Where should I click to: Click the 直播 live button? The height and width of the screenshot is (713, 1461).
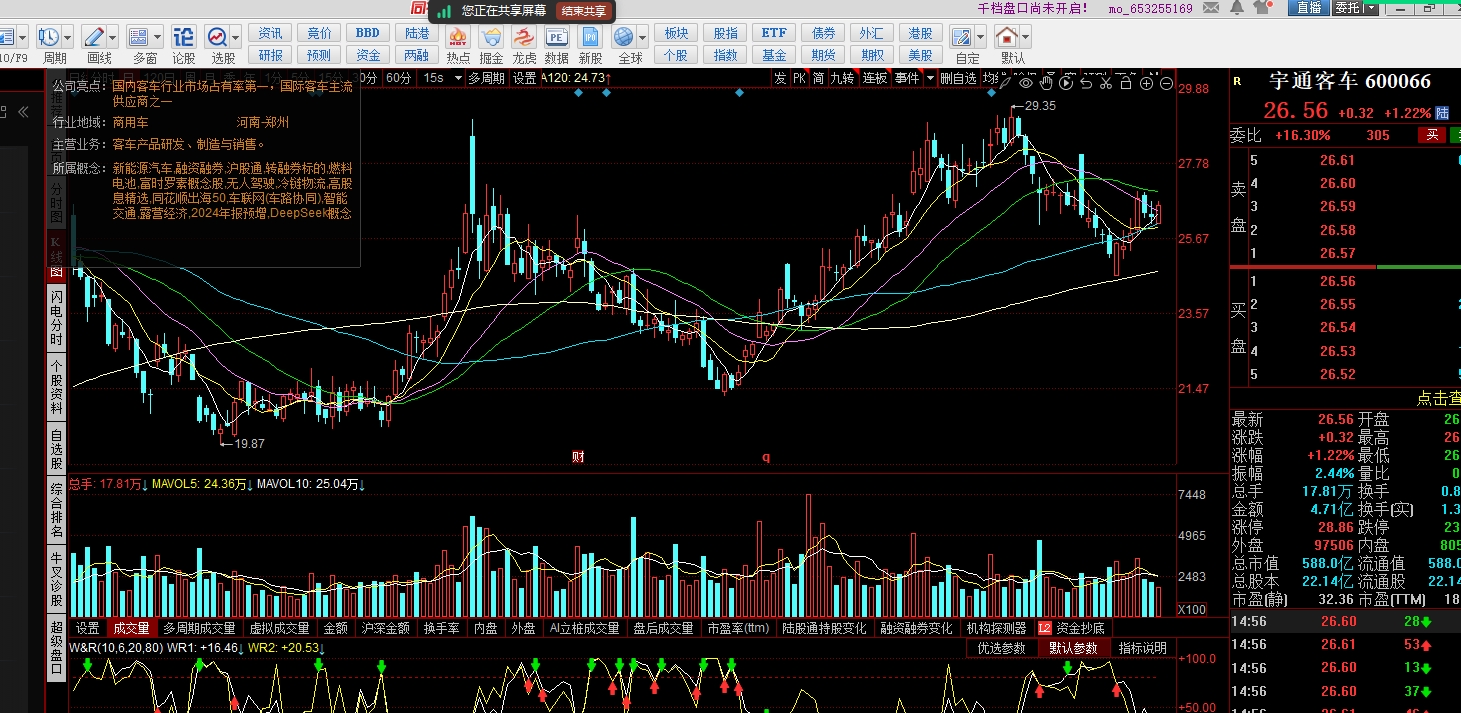point(1308,8)
